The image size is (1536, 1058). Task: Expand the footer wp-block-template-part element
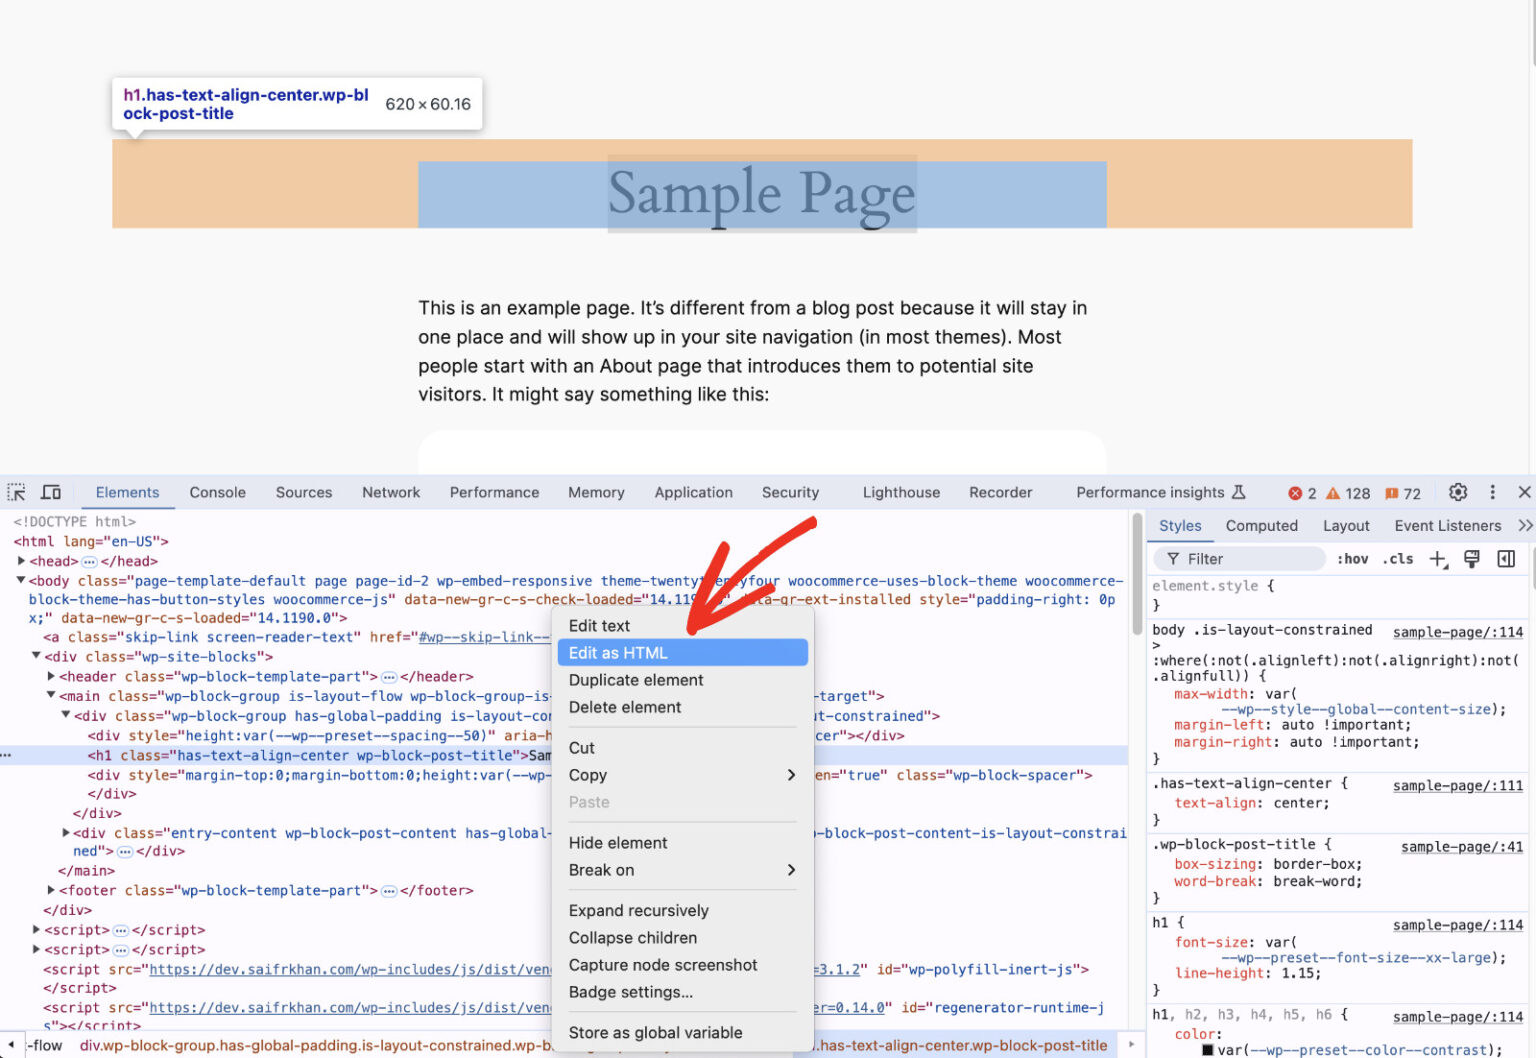coord(51,890)
